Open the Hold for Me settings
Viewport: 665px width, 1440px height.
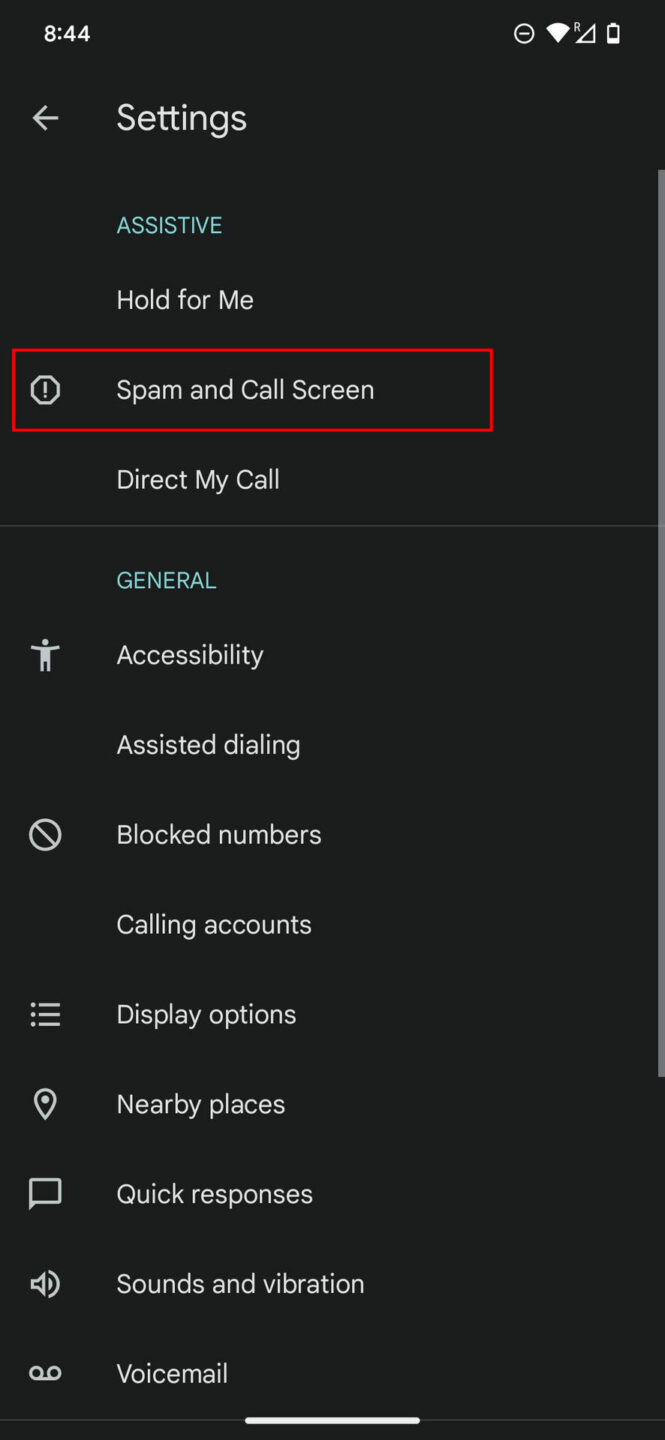(185, 299)
